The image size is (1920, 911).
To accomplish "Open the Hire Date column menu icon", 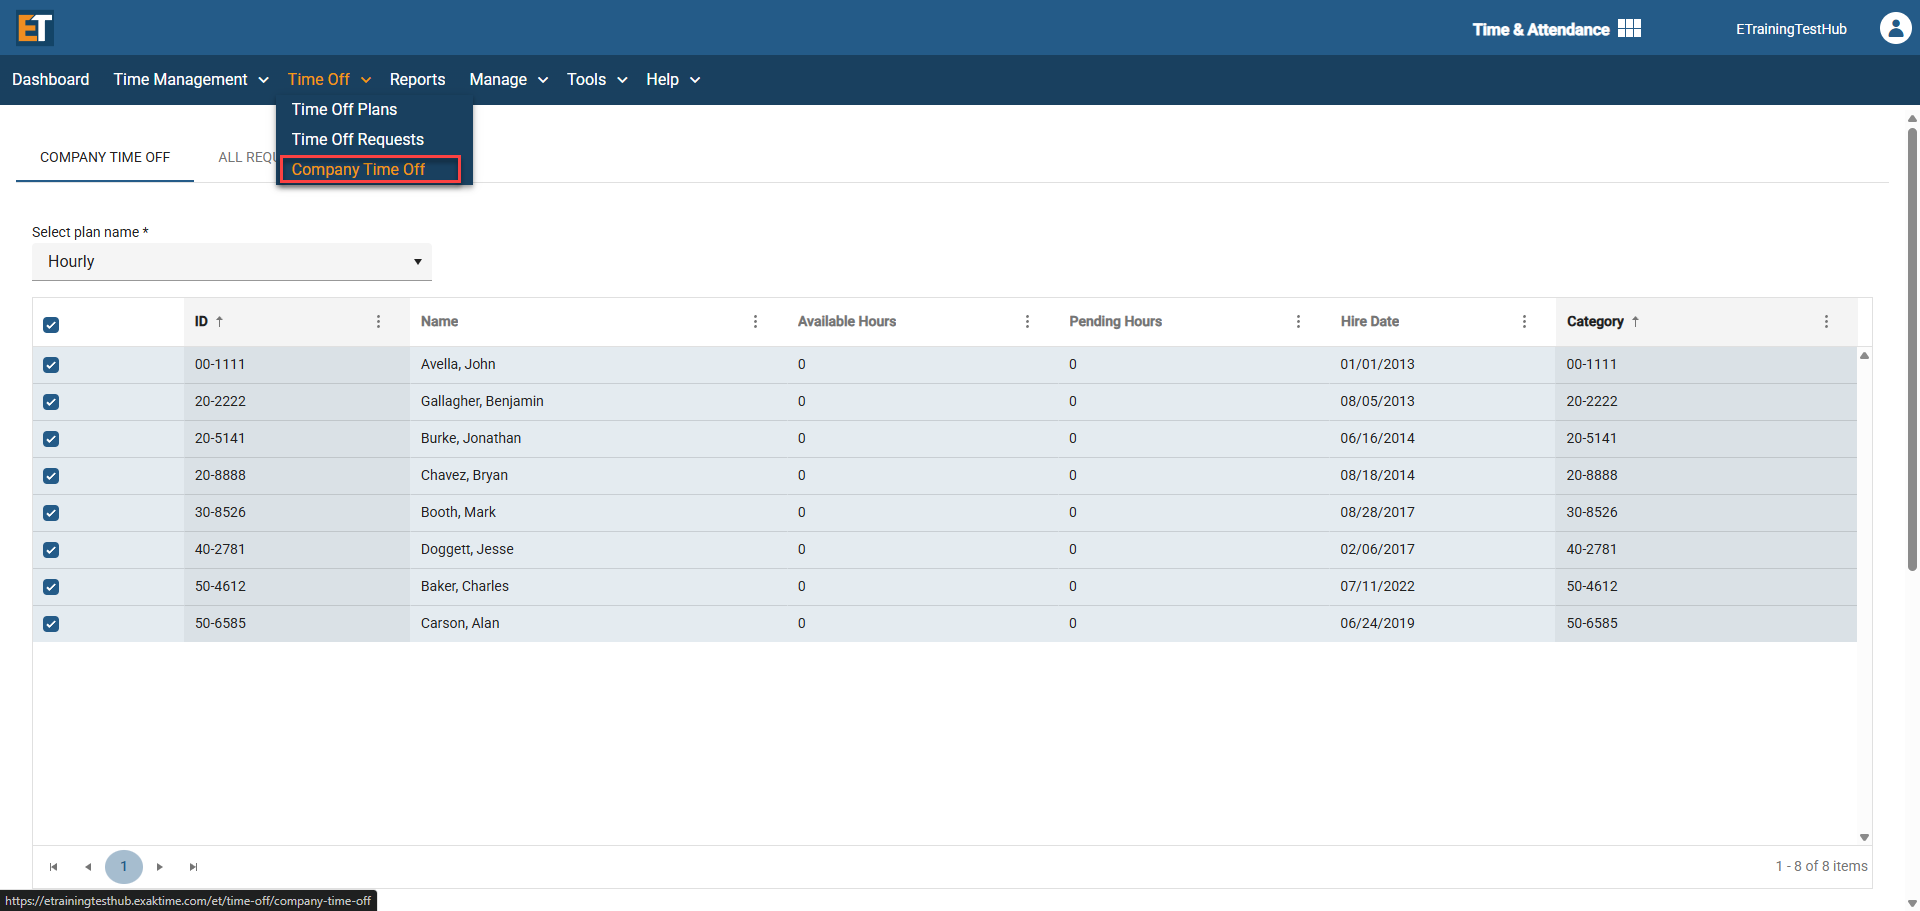I will [x=1524, y=321].
